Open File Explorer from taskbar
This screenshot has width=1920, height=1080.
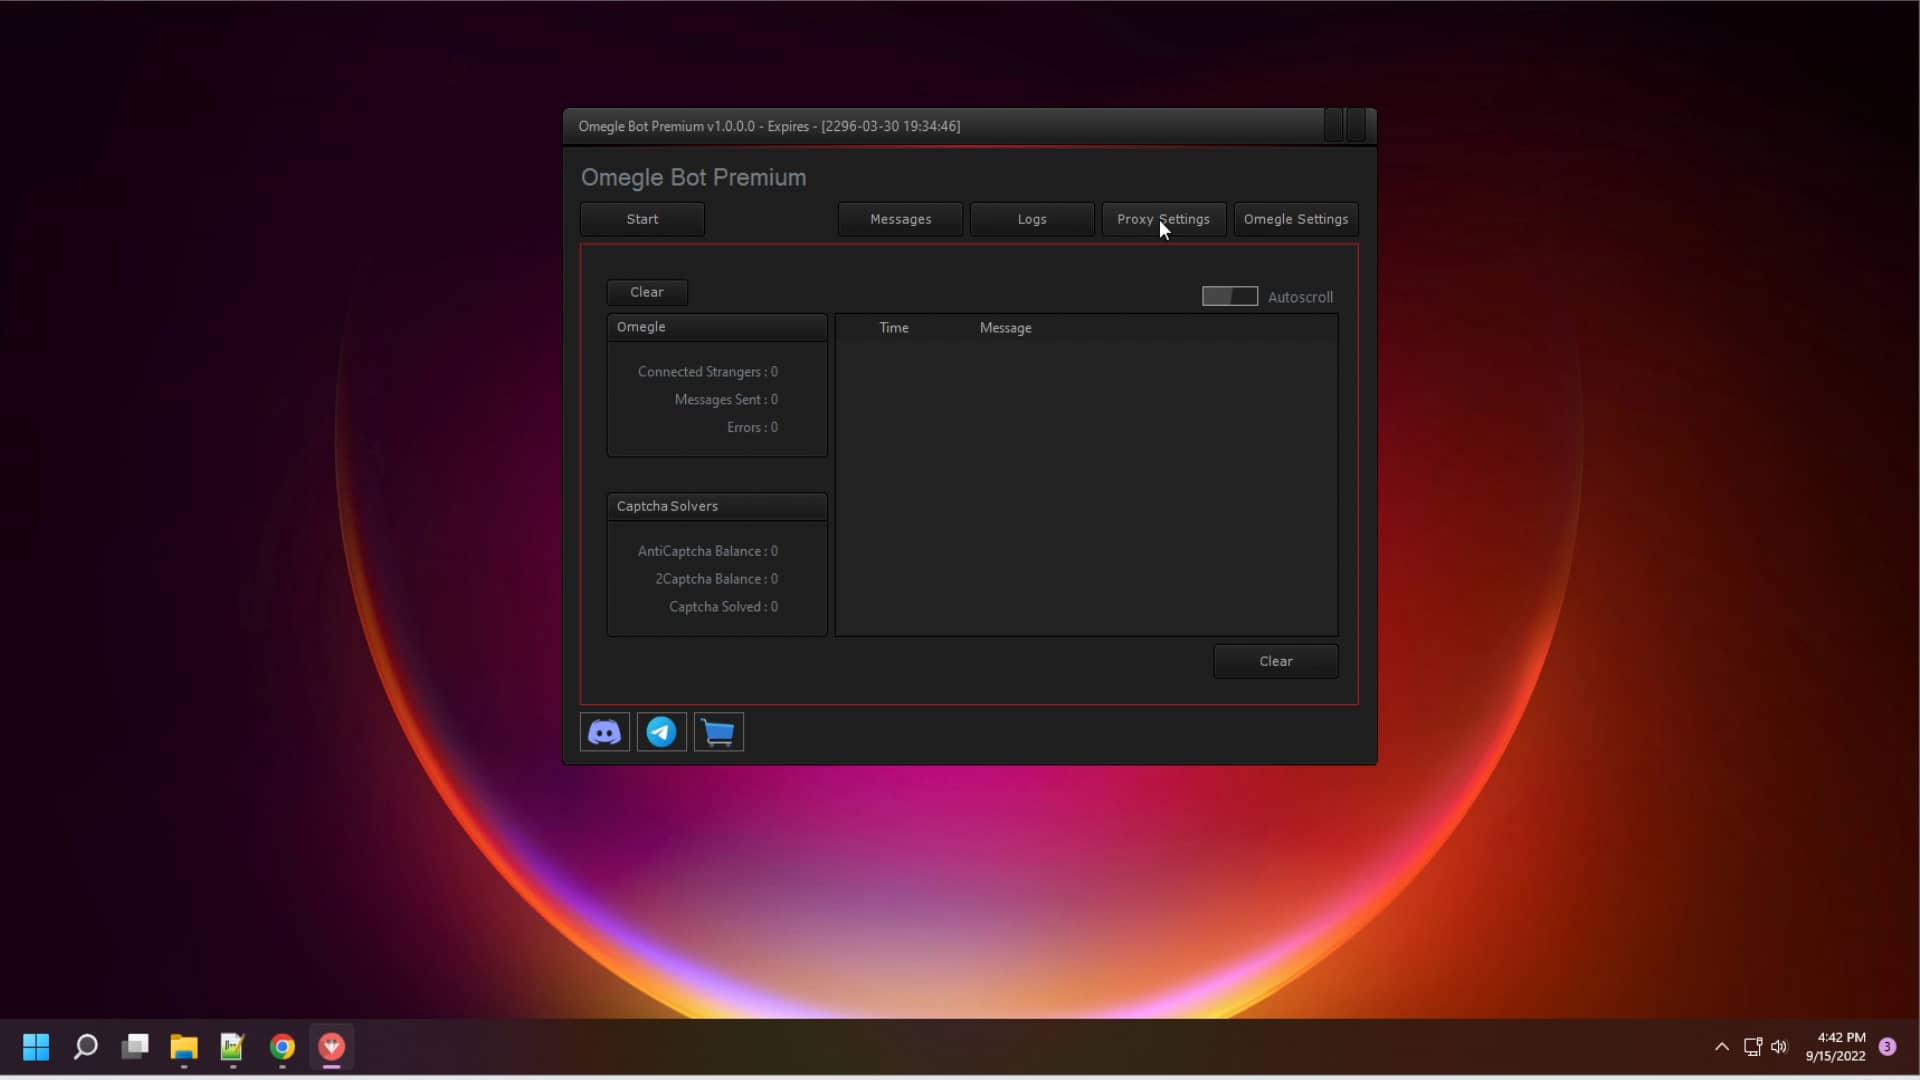(184, 1046)
